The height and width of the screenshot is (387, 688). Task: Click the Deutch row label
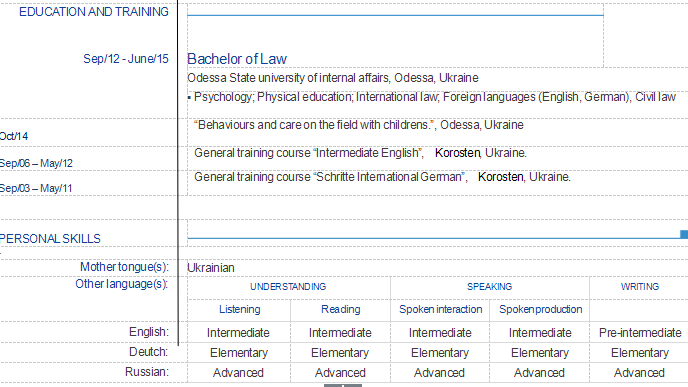tap(148, 352)
